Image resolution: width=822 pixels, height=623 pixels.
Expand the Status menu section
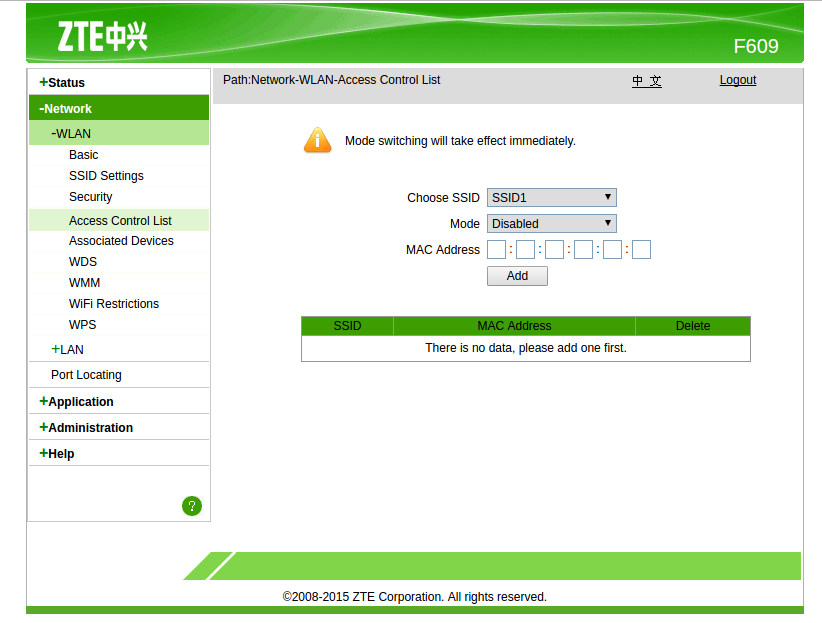62,82
